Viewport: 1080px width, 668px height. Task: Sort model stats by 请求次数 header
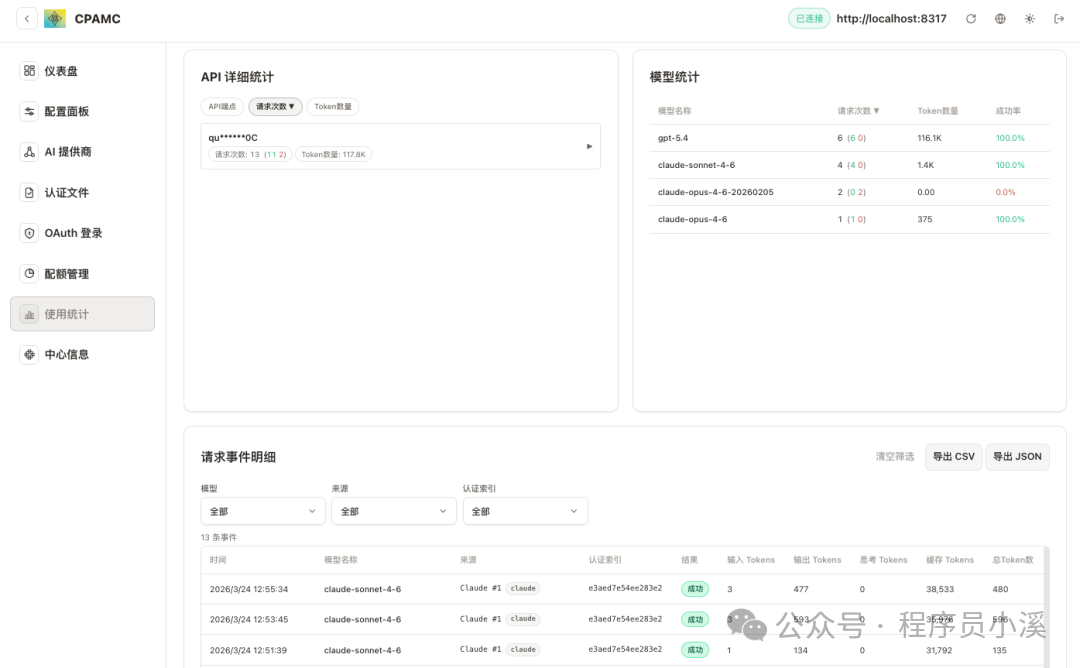point(858,110)
